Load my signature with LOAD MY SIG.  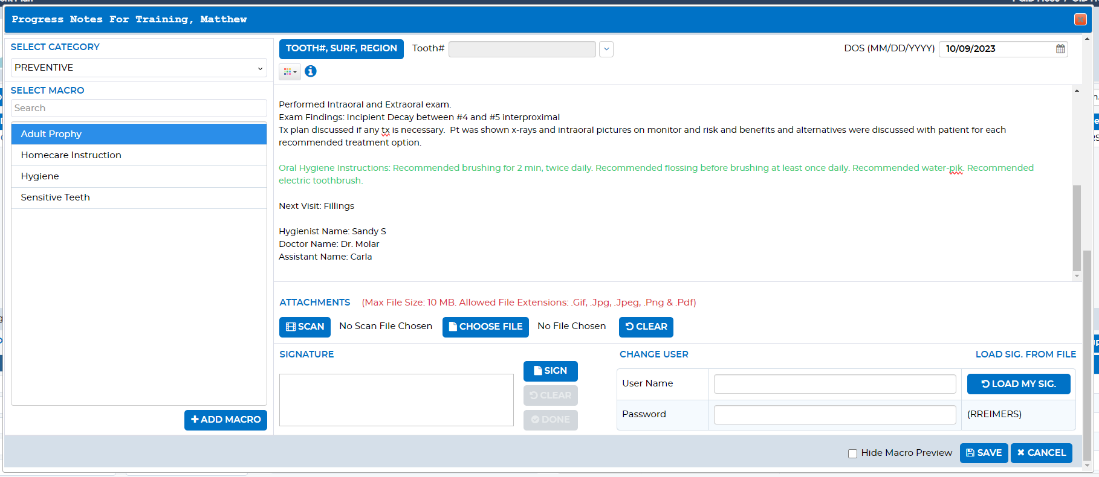(x=1018, y=384)
